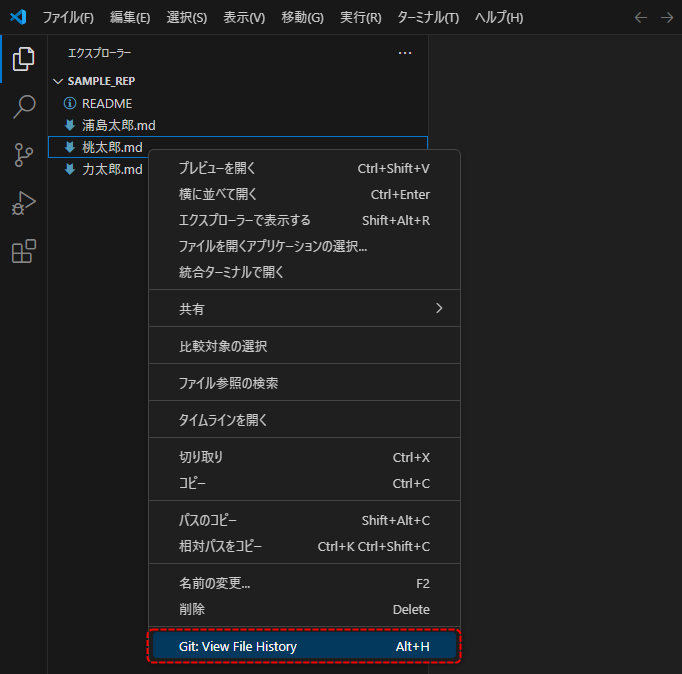Open the Explorer more actions ellipsis
This screenshot has width=682, height=674.
coord(405,53)
